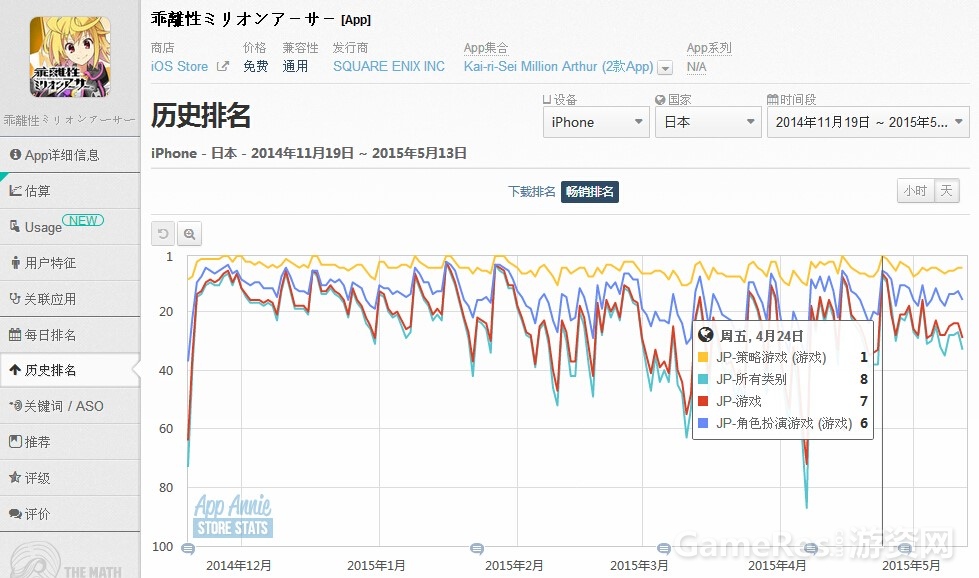This screenshot has height=578, width=979.
Task: Click the Usage sidebar icon
Action: pyautogui.click(x=15, y=226)
